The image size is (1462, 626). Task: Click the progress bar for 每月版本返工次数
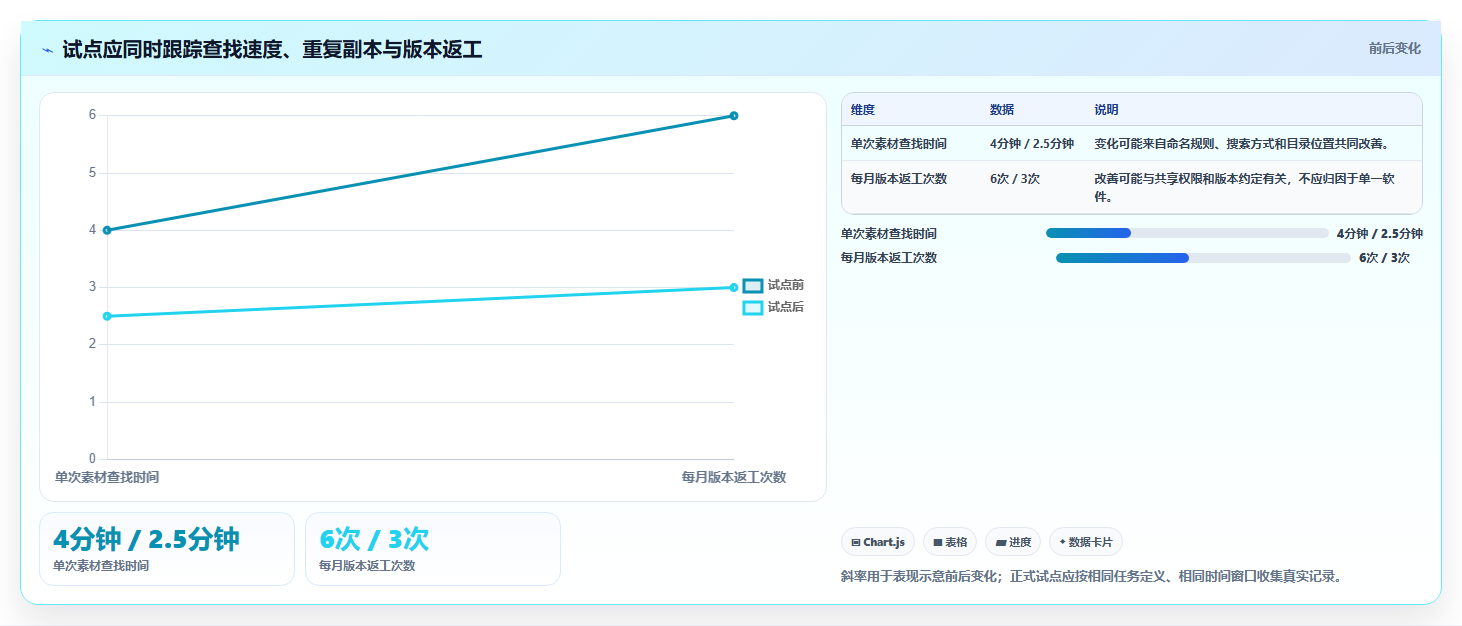1203,258
